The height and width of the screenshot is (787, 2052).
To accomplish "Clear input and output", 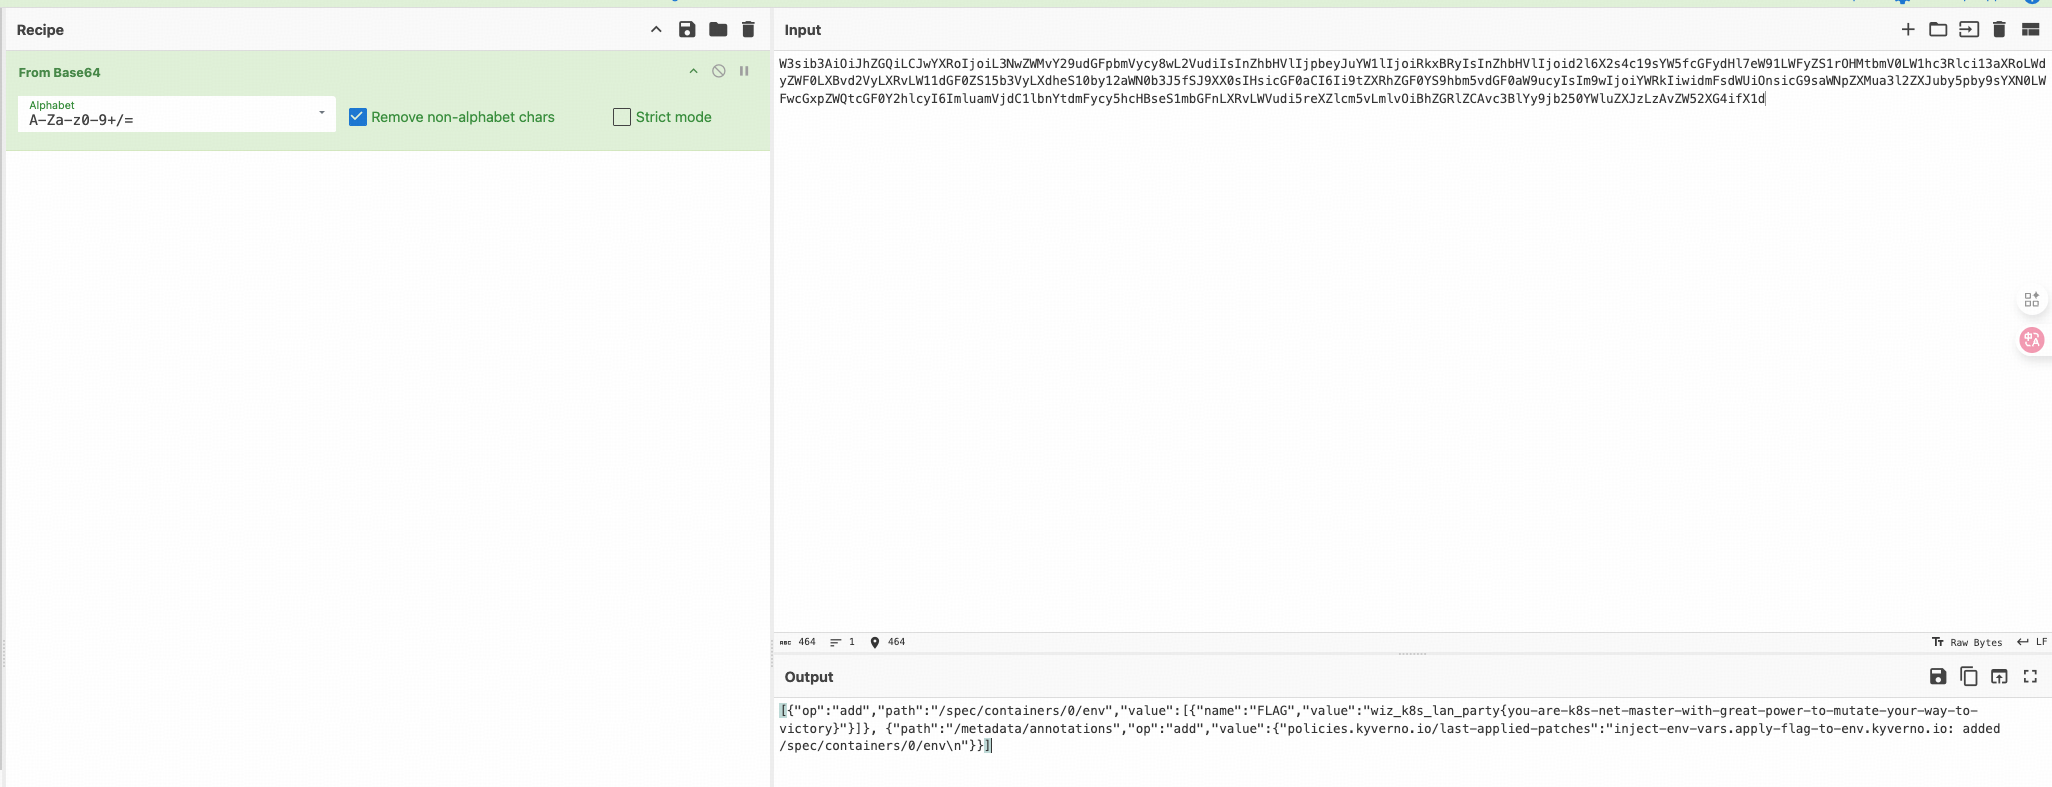I will click(1999, 30).
